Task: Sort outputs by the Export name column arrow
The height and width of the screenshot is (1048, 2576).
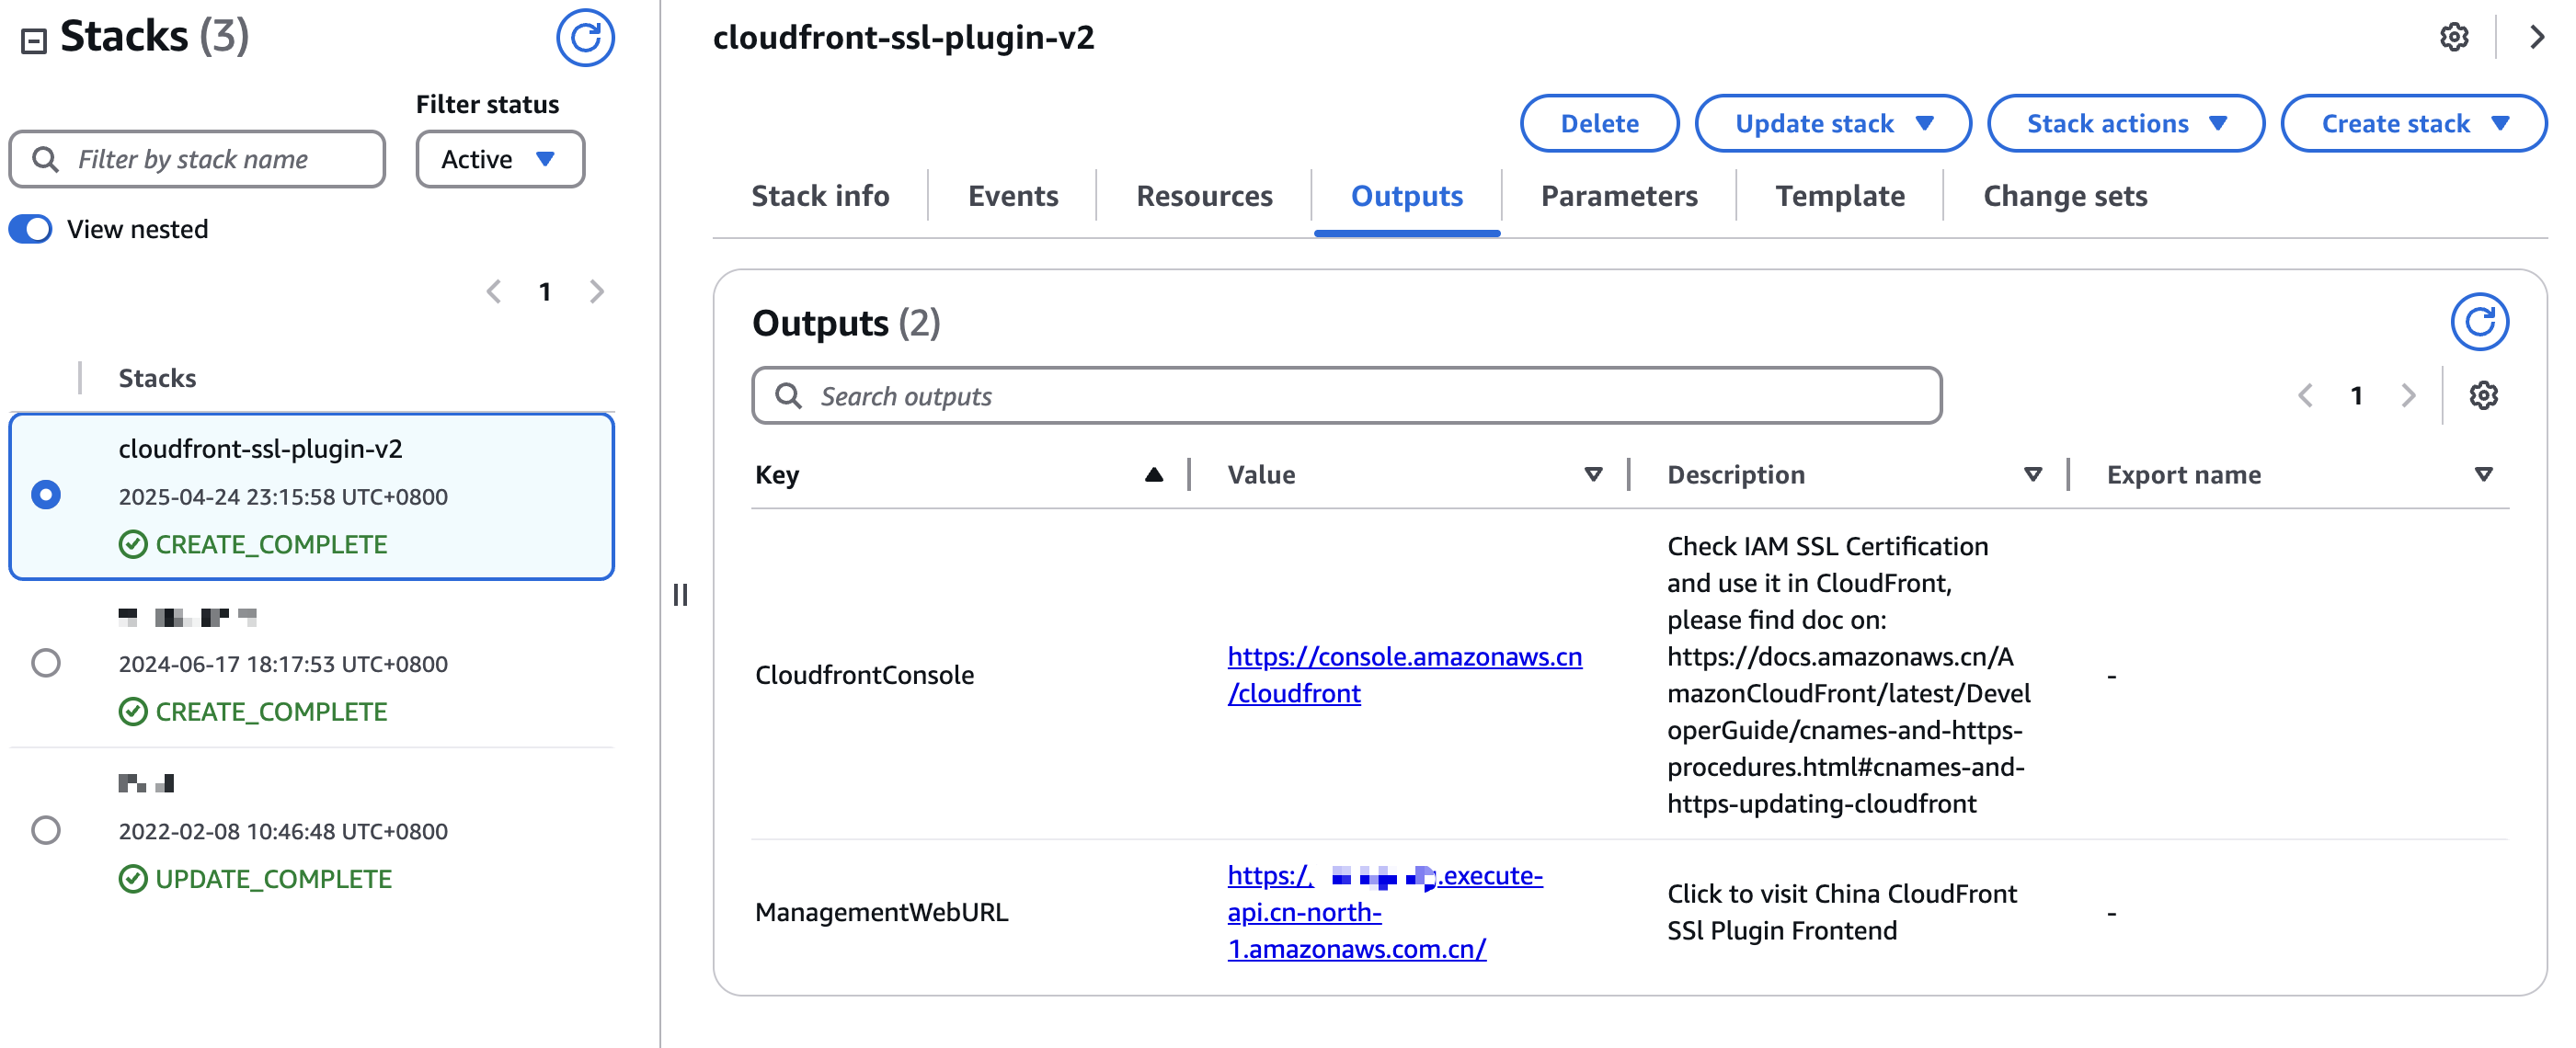Action: (x=2483, y=475)
